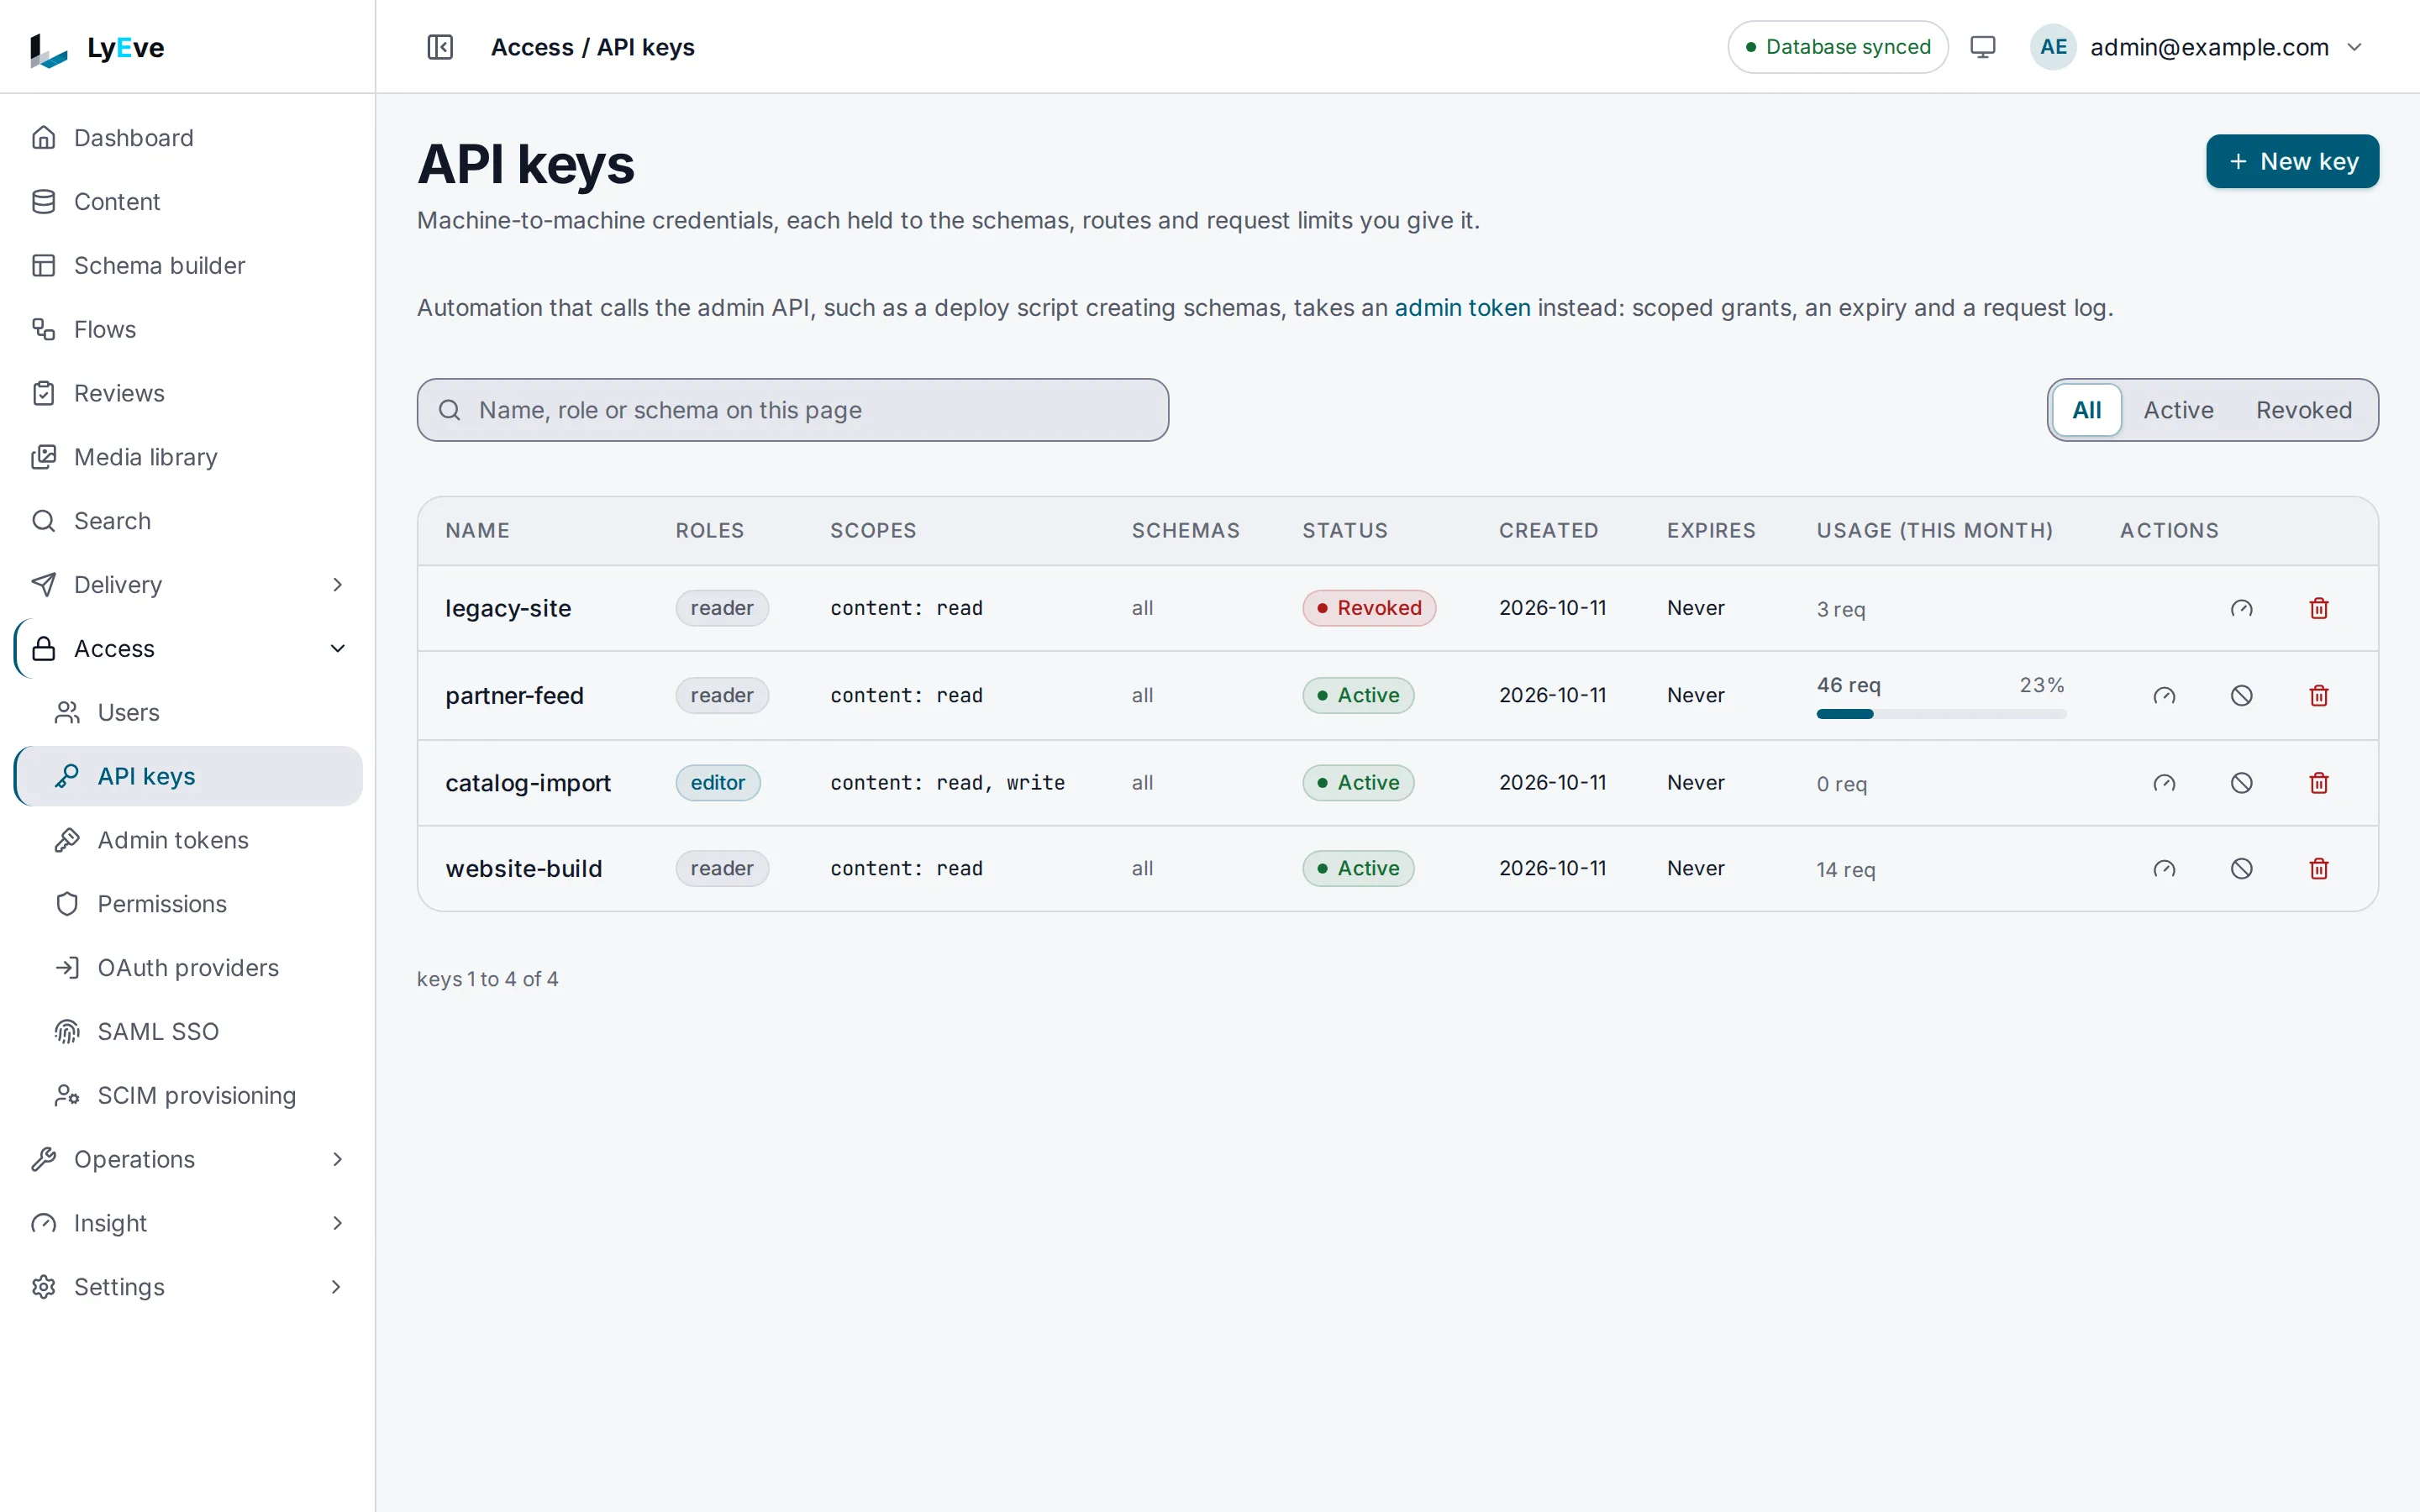Open SCIM provisioning page
The image size is (2420, 1512).
188,1095
